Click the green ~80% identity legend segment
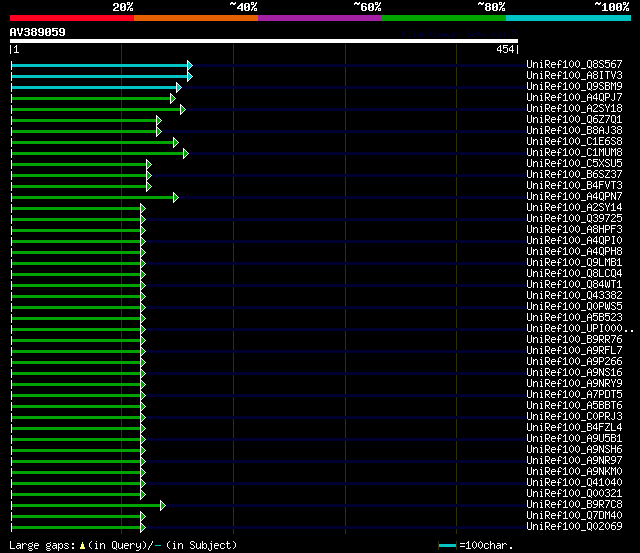 (x=444, y=18)
